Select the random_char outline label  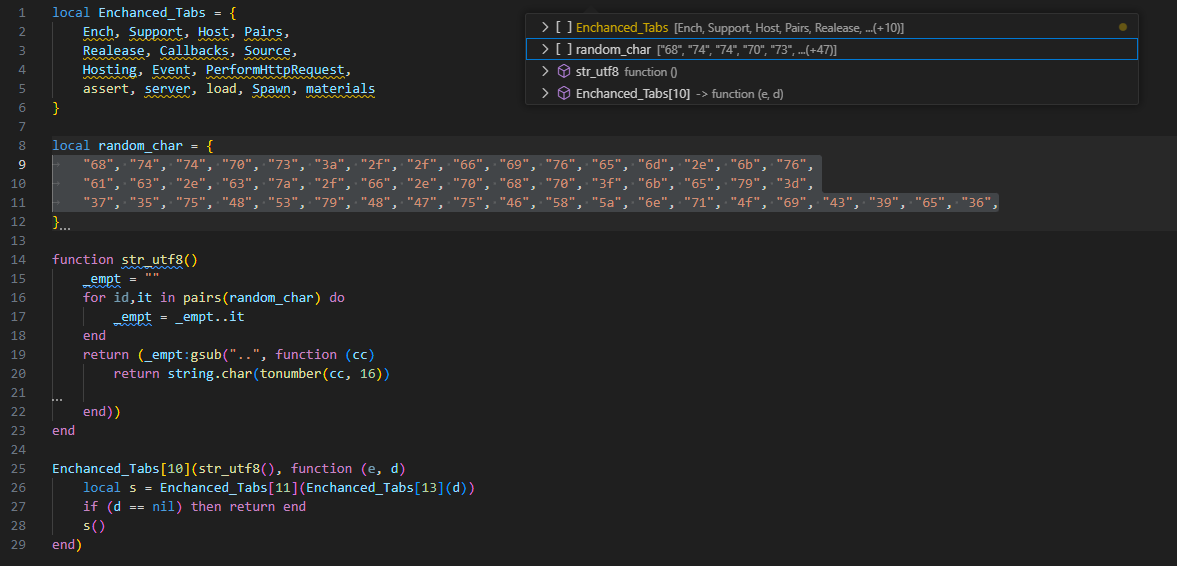coord(613,50)
